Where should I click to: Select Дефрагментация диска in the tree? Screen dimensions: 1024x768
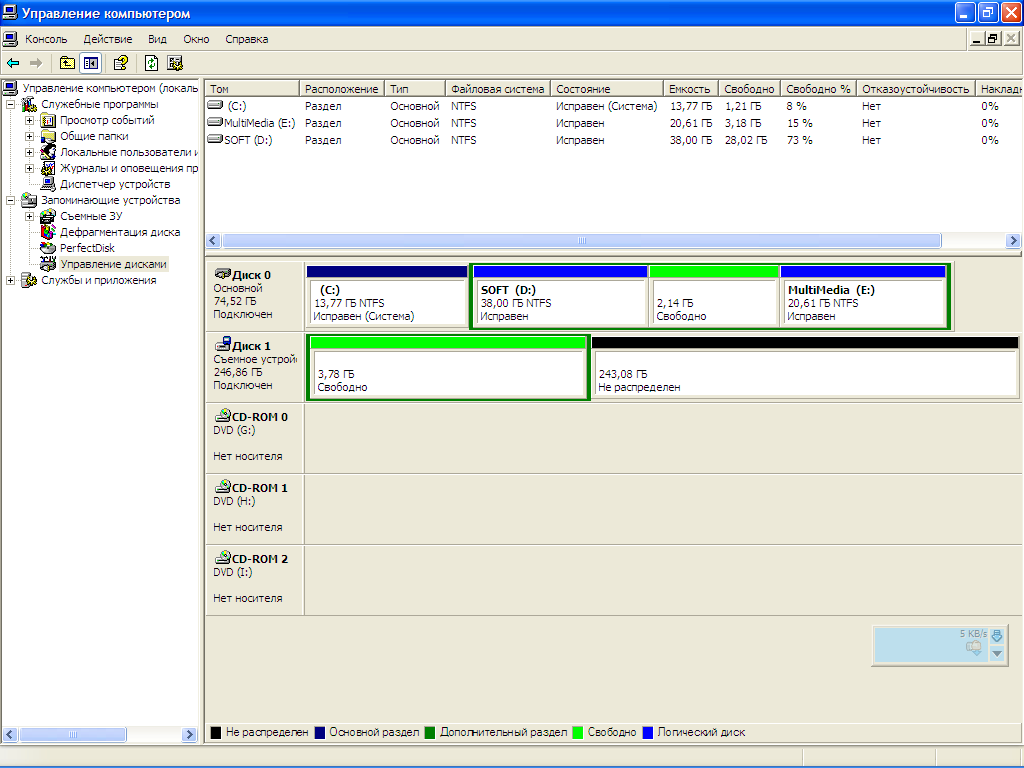click(119, 232)
